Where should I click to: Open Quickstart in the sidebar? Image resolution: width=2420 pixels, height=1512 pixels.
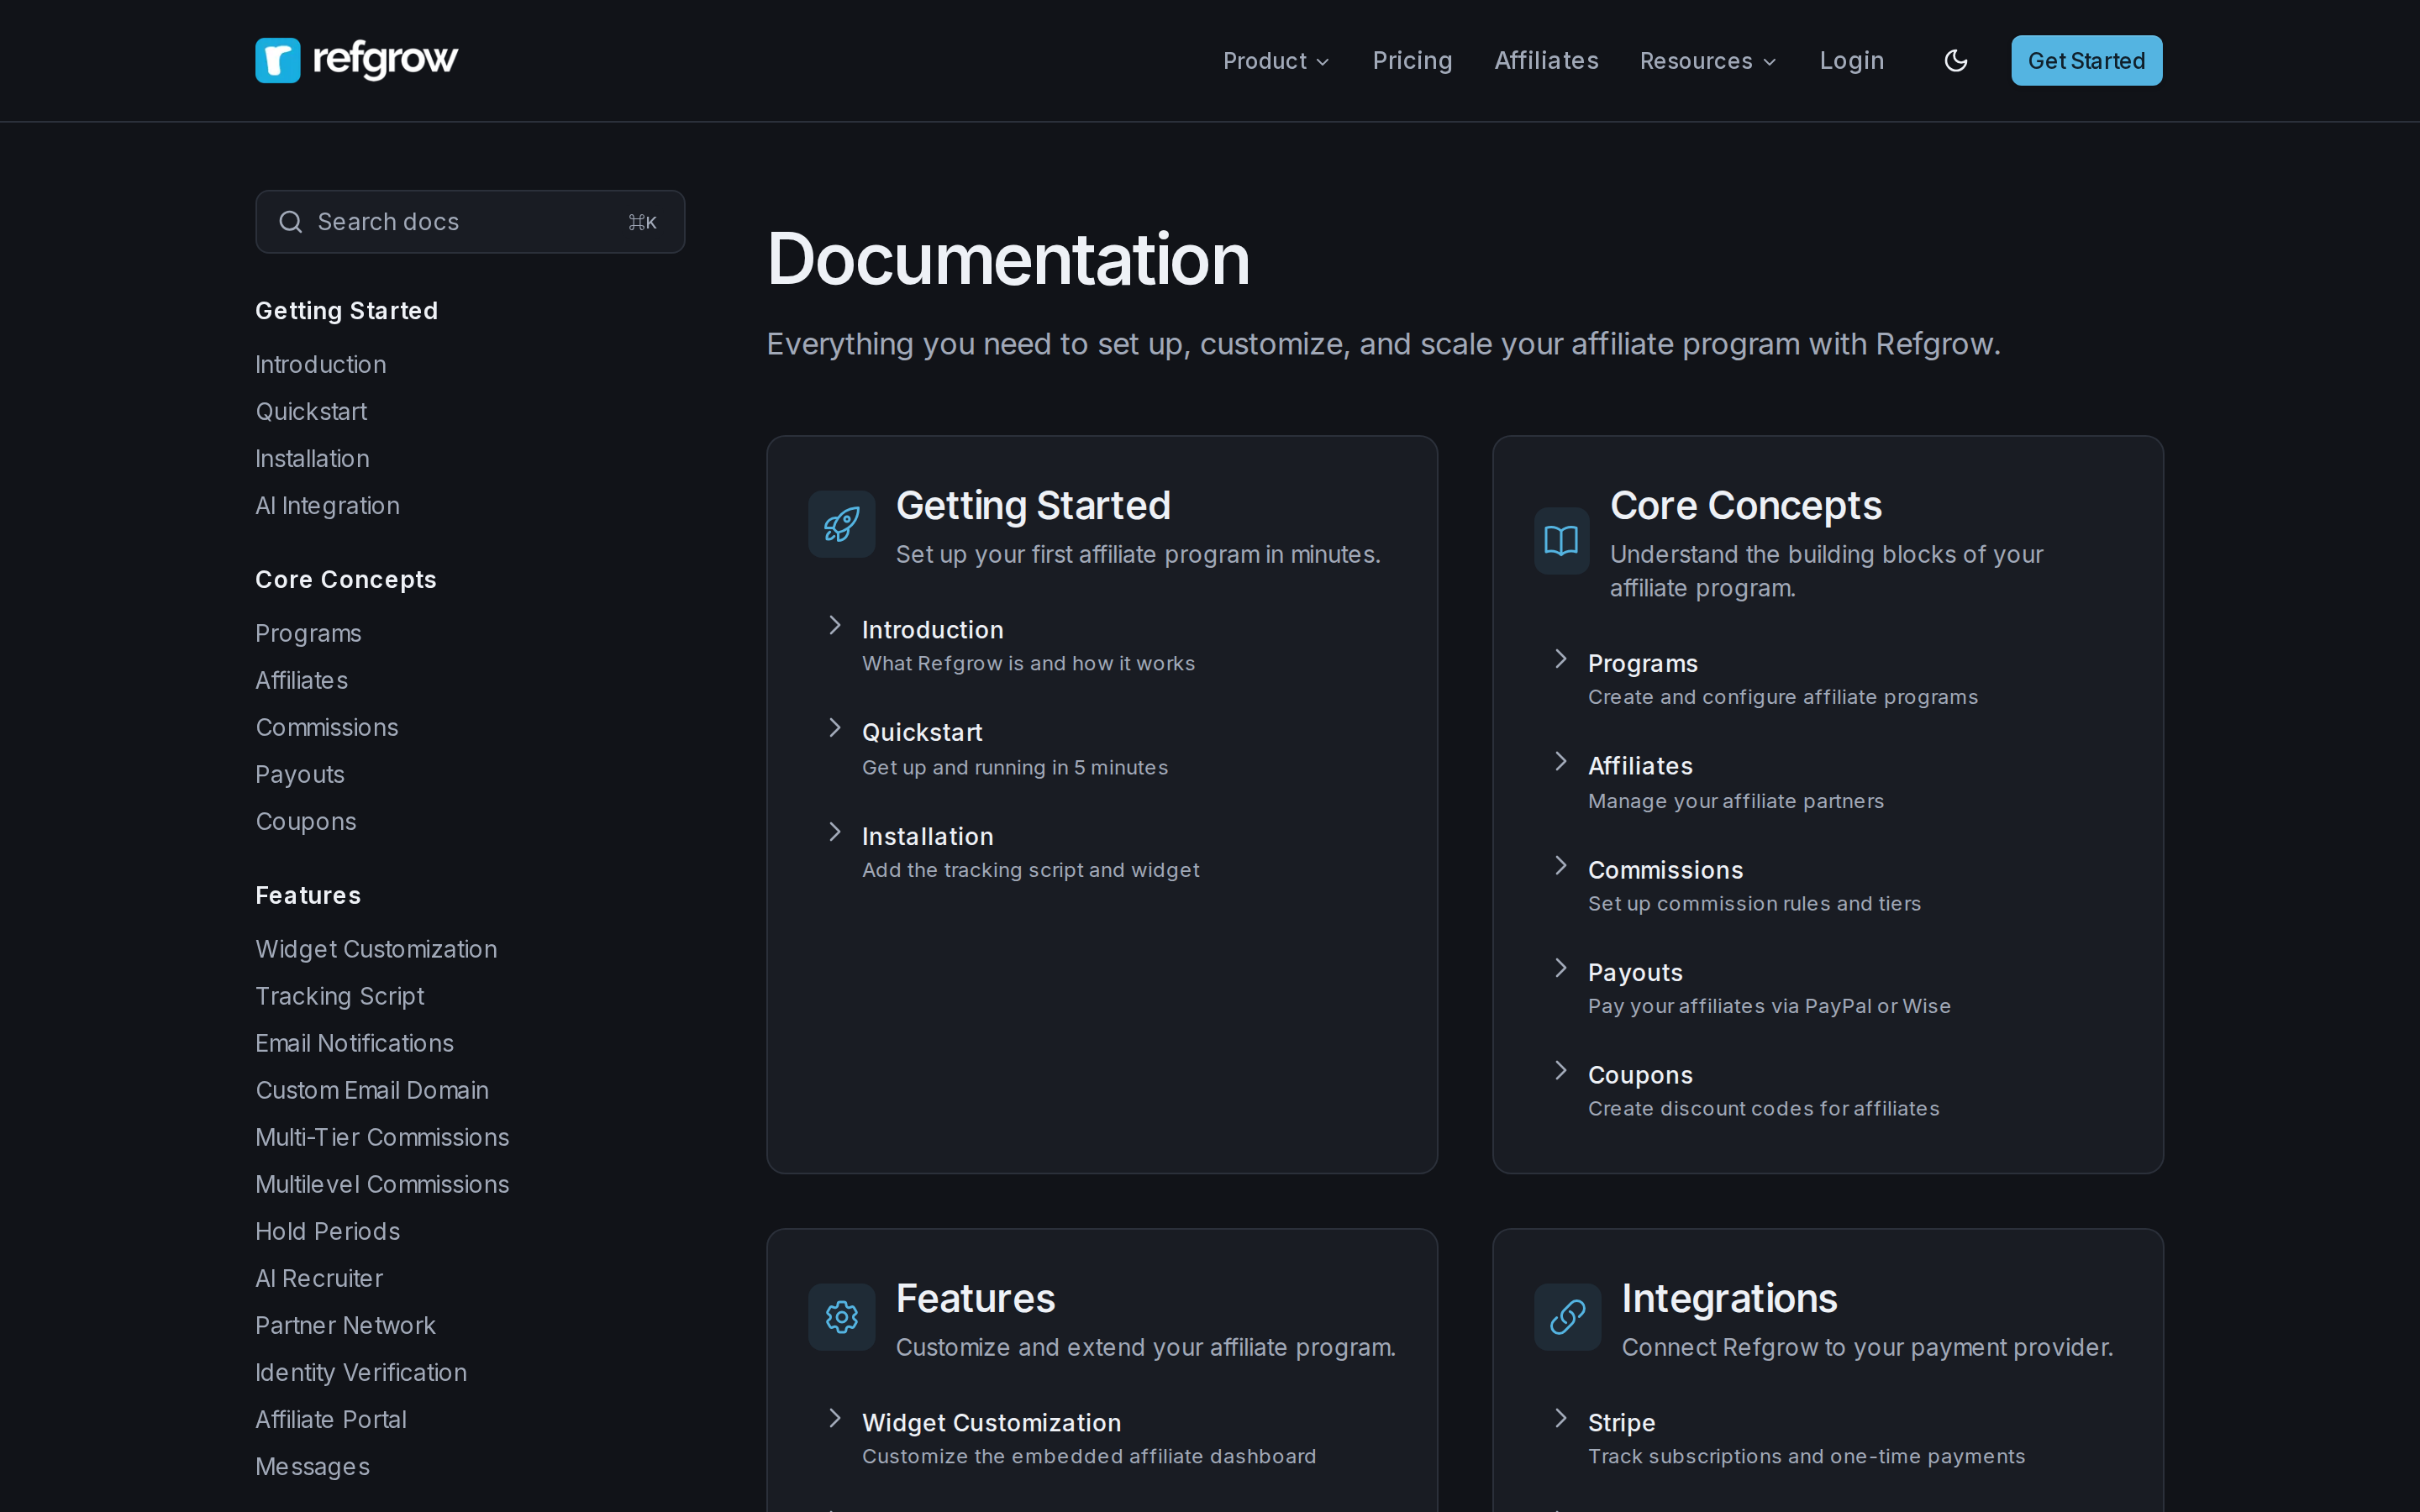pyautogui.click(x=311, y=412)
